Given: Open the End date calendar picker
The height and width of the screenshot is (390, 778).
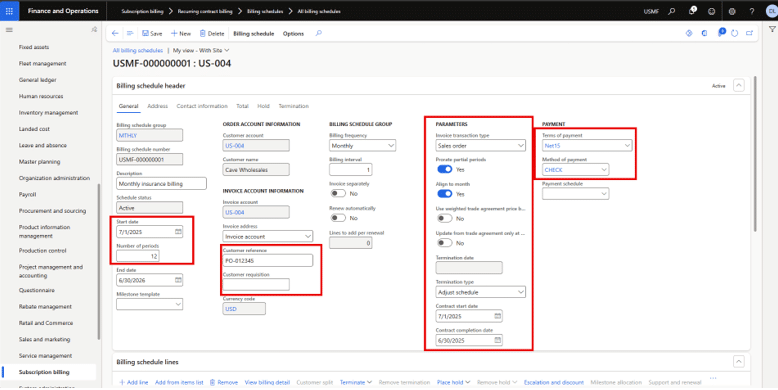Looking at the screenshot, I should [178, 280].
